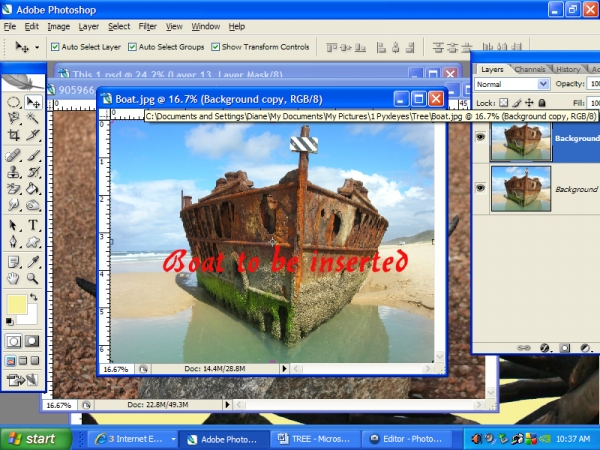
Task: Hide the bottom Background layer via eye icon
Action: [x=481, y=188]
